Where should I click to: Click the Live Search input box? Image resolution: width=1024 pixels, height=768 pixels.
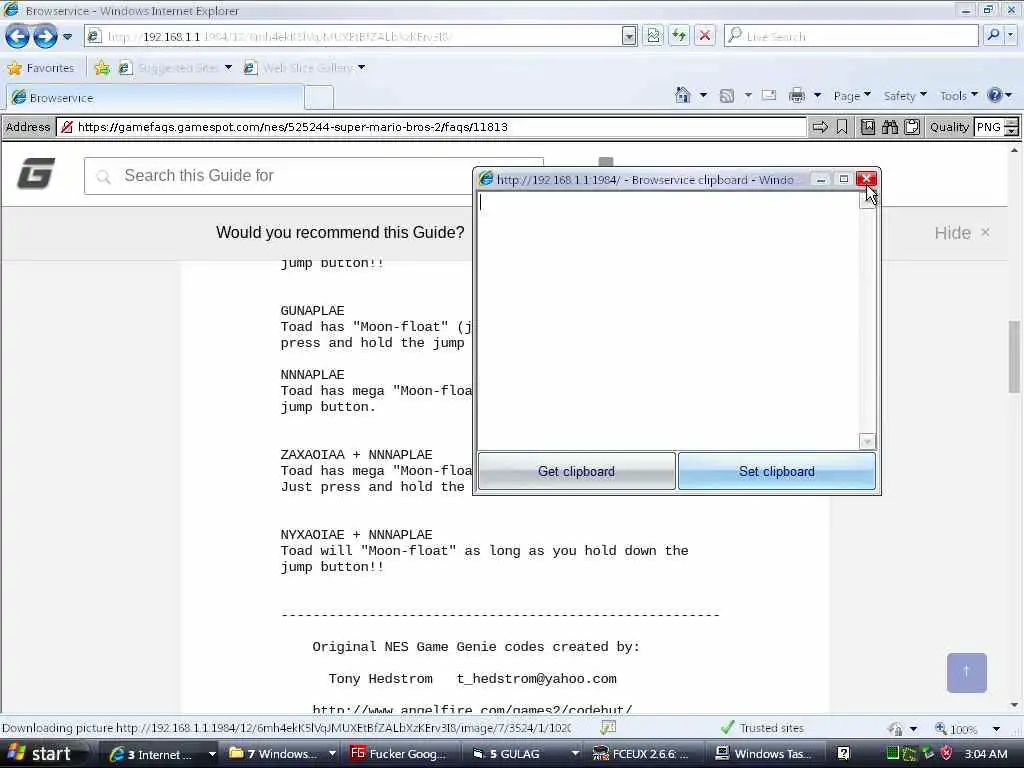851,36
